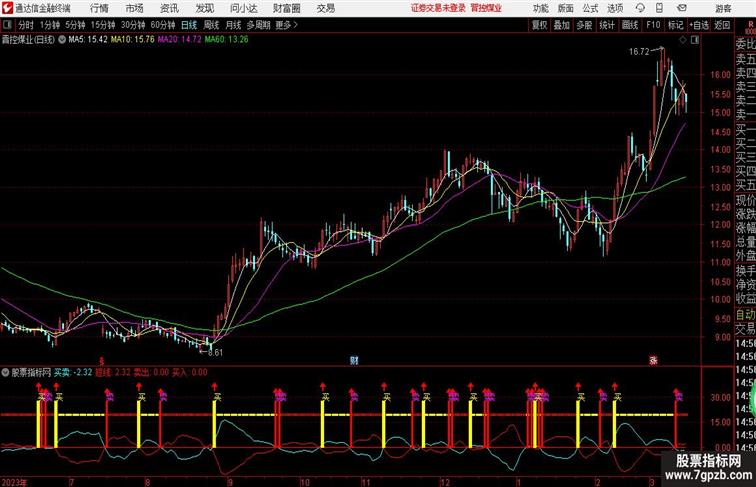
Task: Click the 叠加 overlay toolbar button
Action: pyautogui.click(x=562, y=25)
